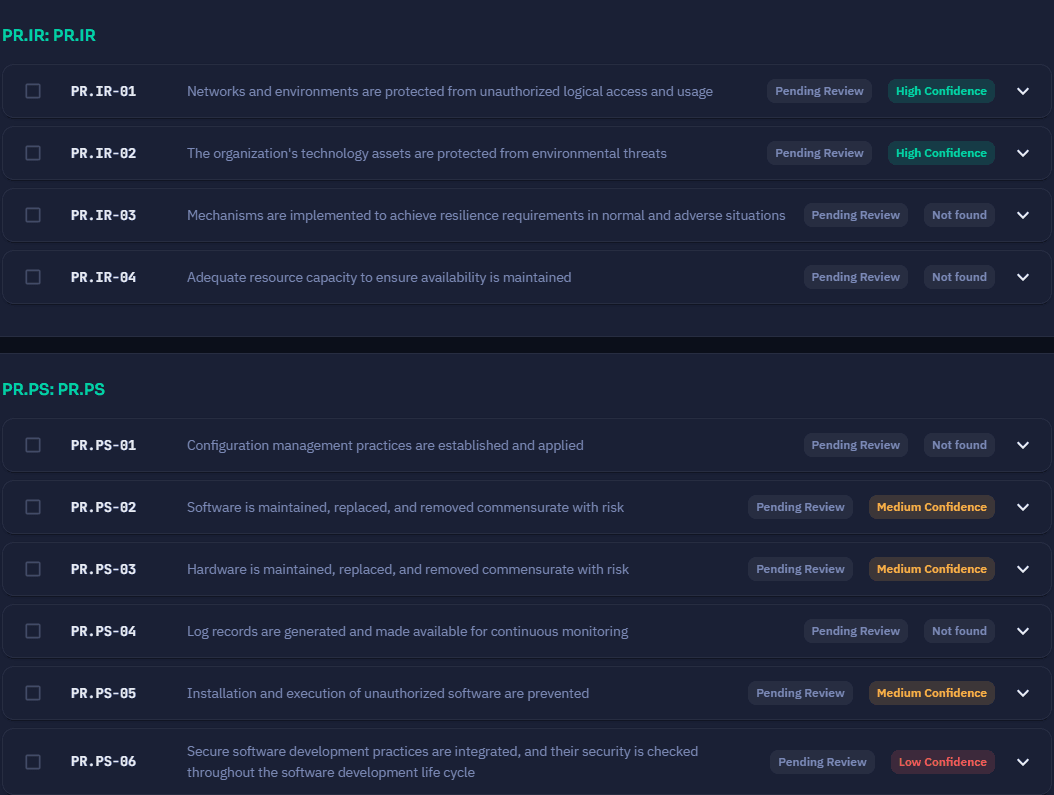This screenshot has width=1054, height=795.
Task: Click Pending Review badge on PR.PS-01
Action: click(x=855, y=445)
